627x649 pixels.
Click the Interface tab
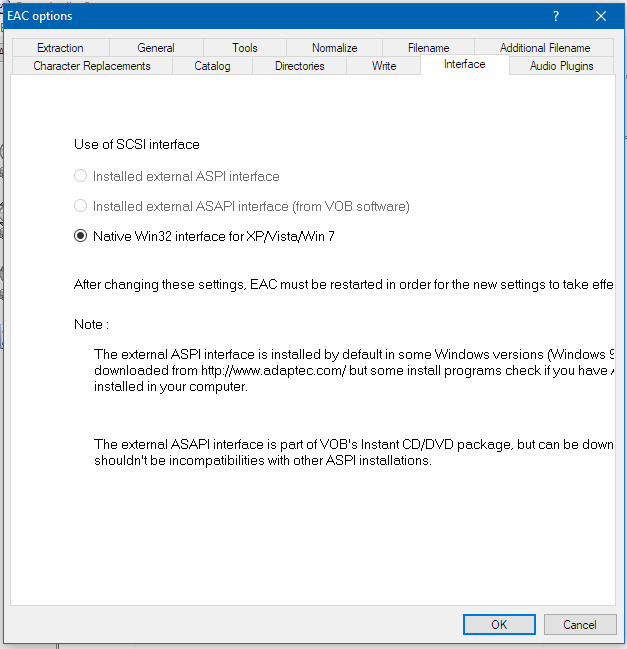coord(464,64)
